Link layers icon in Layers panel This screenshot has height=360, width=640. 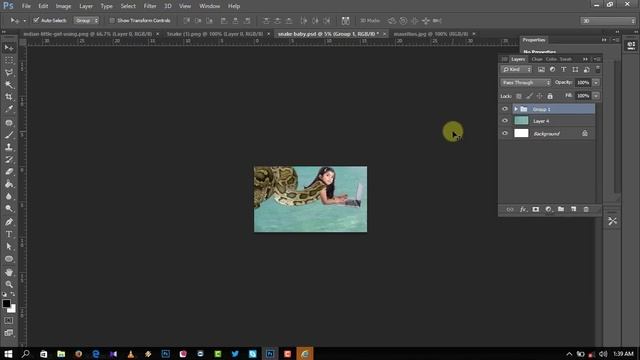510,209
